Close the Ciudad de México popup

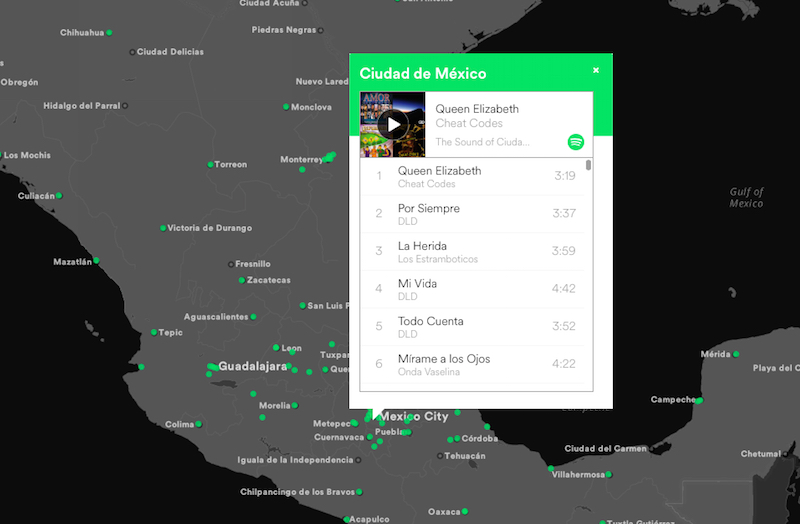coord(596,70)
